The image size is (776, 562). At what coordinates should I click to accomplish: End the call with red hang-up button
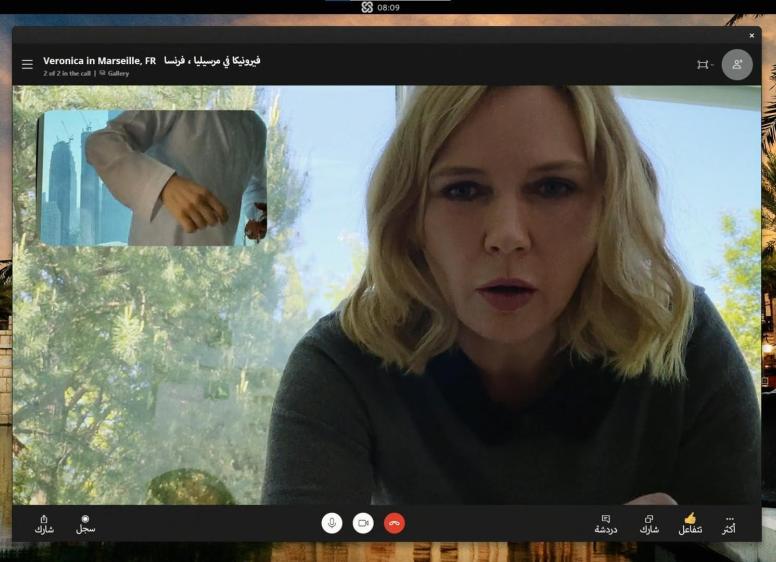(x=394, y=523)
